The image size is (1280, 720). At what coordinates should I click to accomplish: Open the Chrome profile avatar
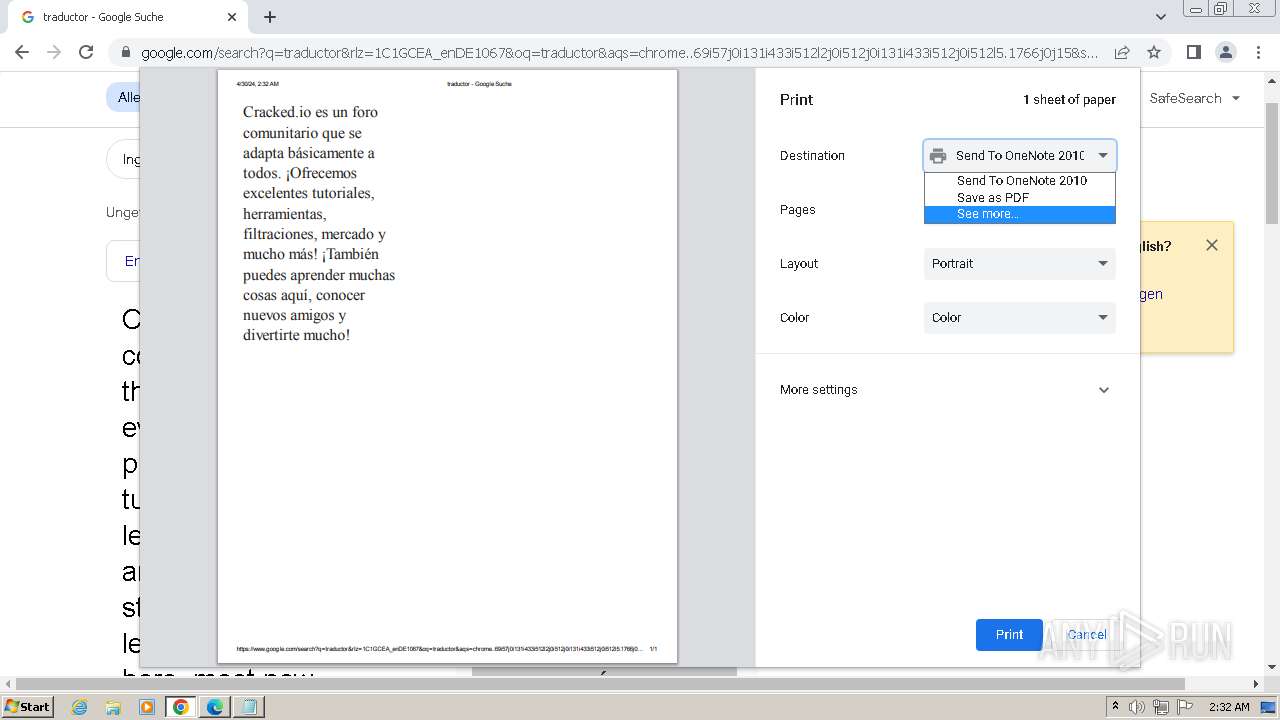point(1225,52)
